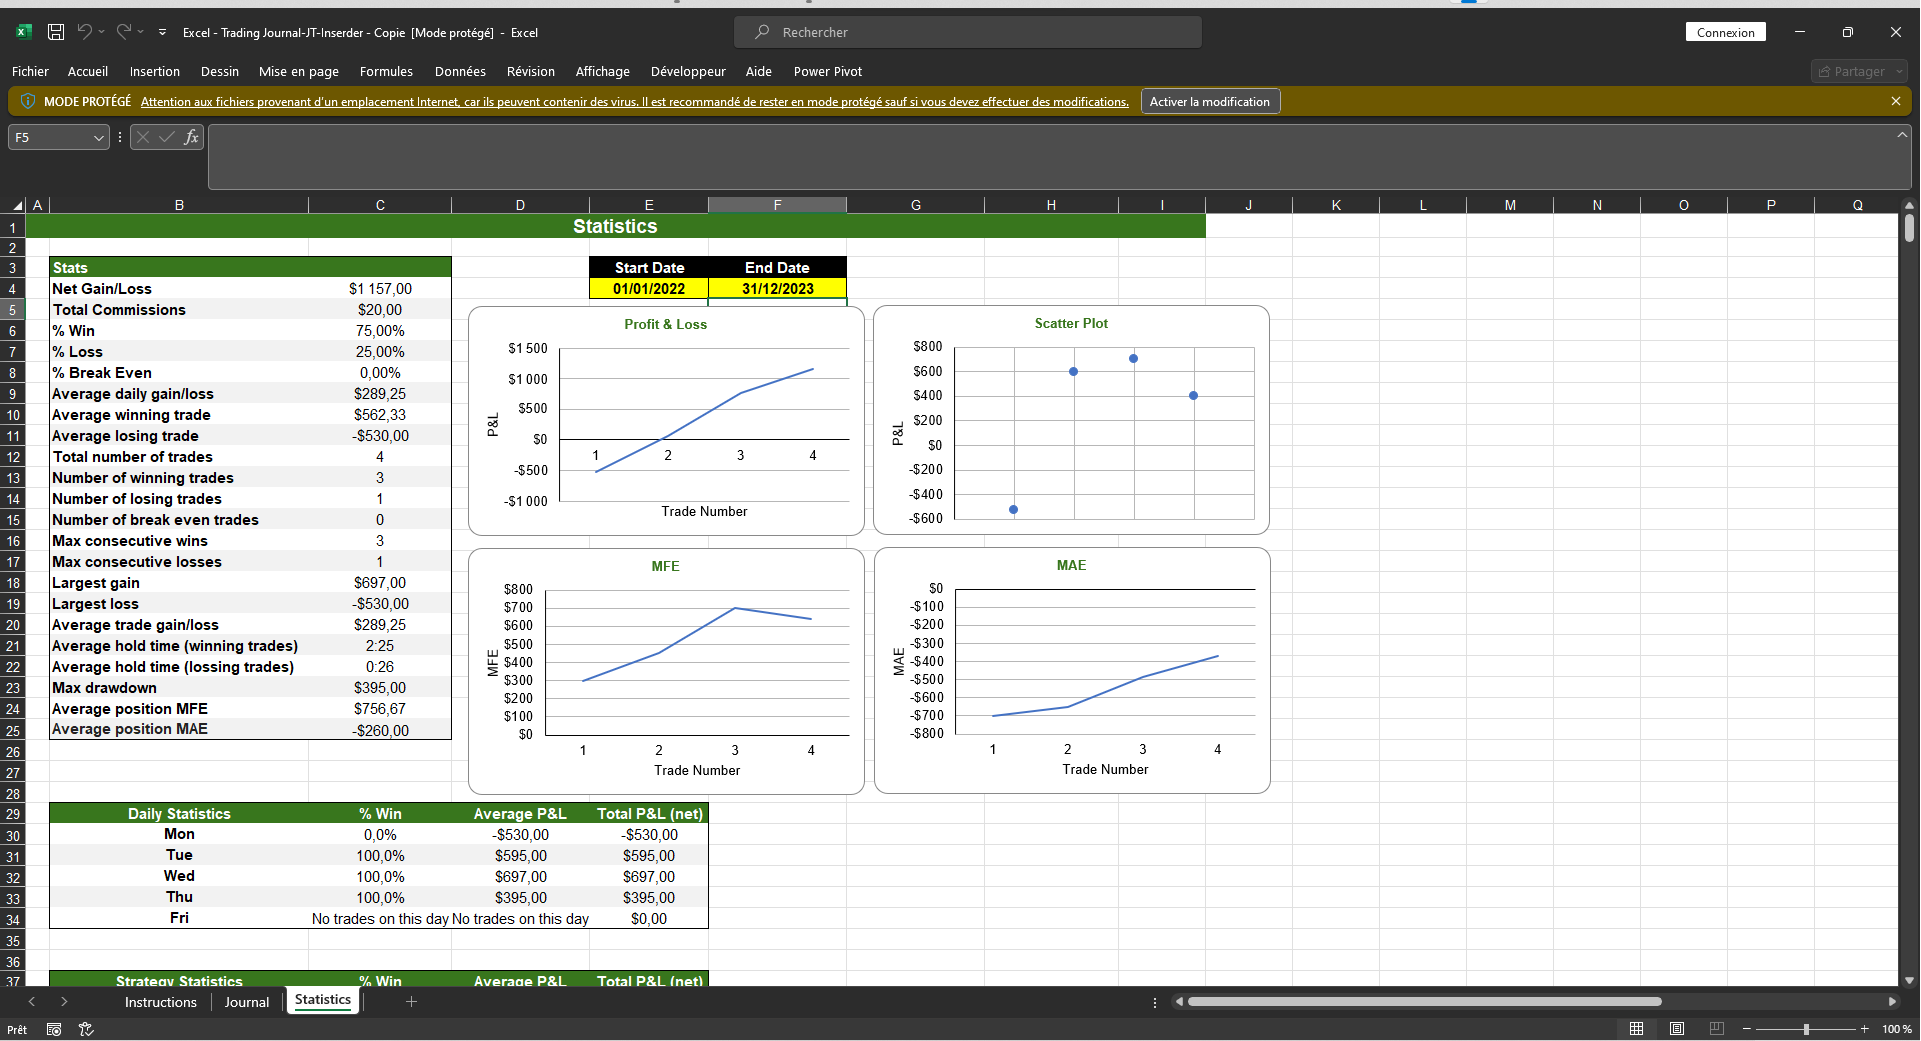Click the name box and formula bar divider dots
Image resolution: width=1921 pixels, height=1041 pixels.
pyautogui.click(x=120, y=137)
